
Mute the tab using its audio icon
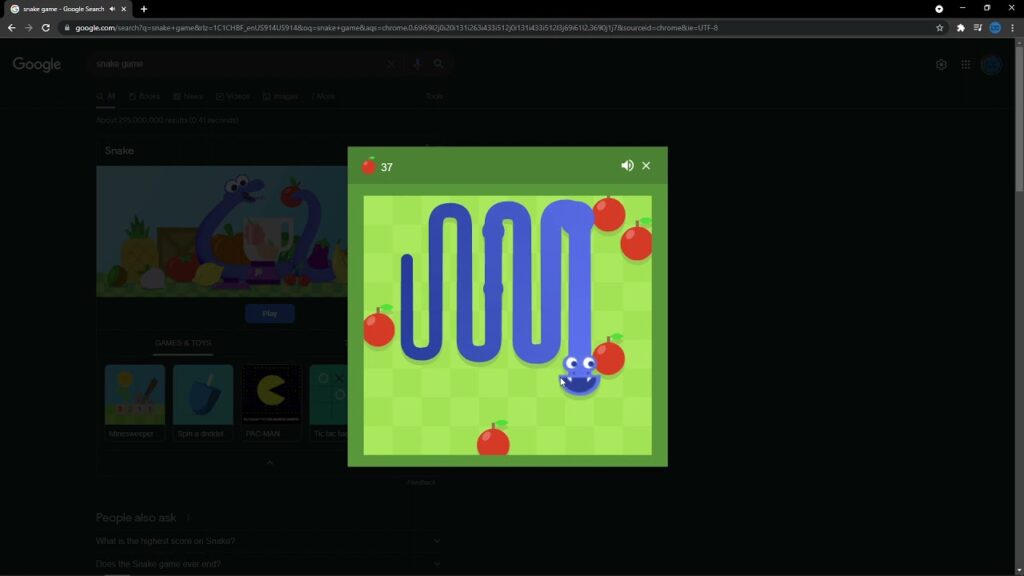pos(112,9)
